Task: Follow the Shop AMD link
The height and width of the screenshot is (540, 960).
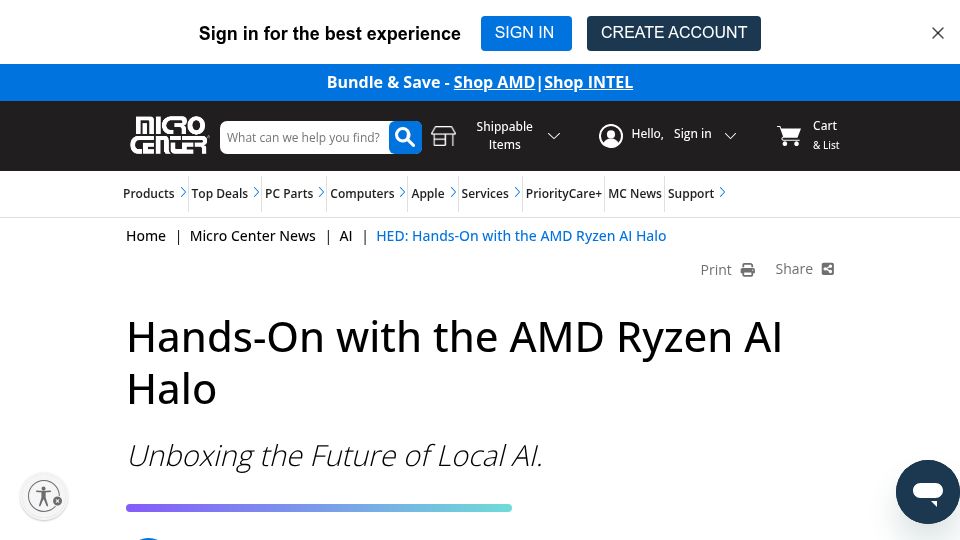Action: tap(494, 83)
